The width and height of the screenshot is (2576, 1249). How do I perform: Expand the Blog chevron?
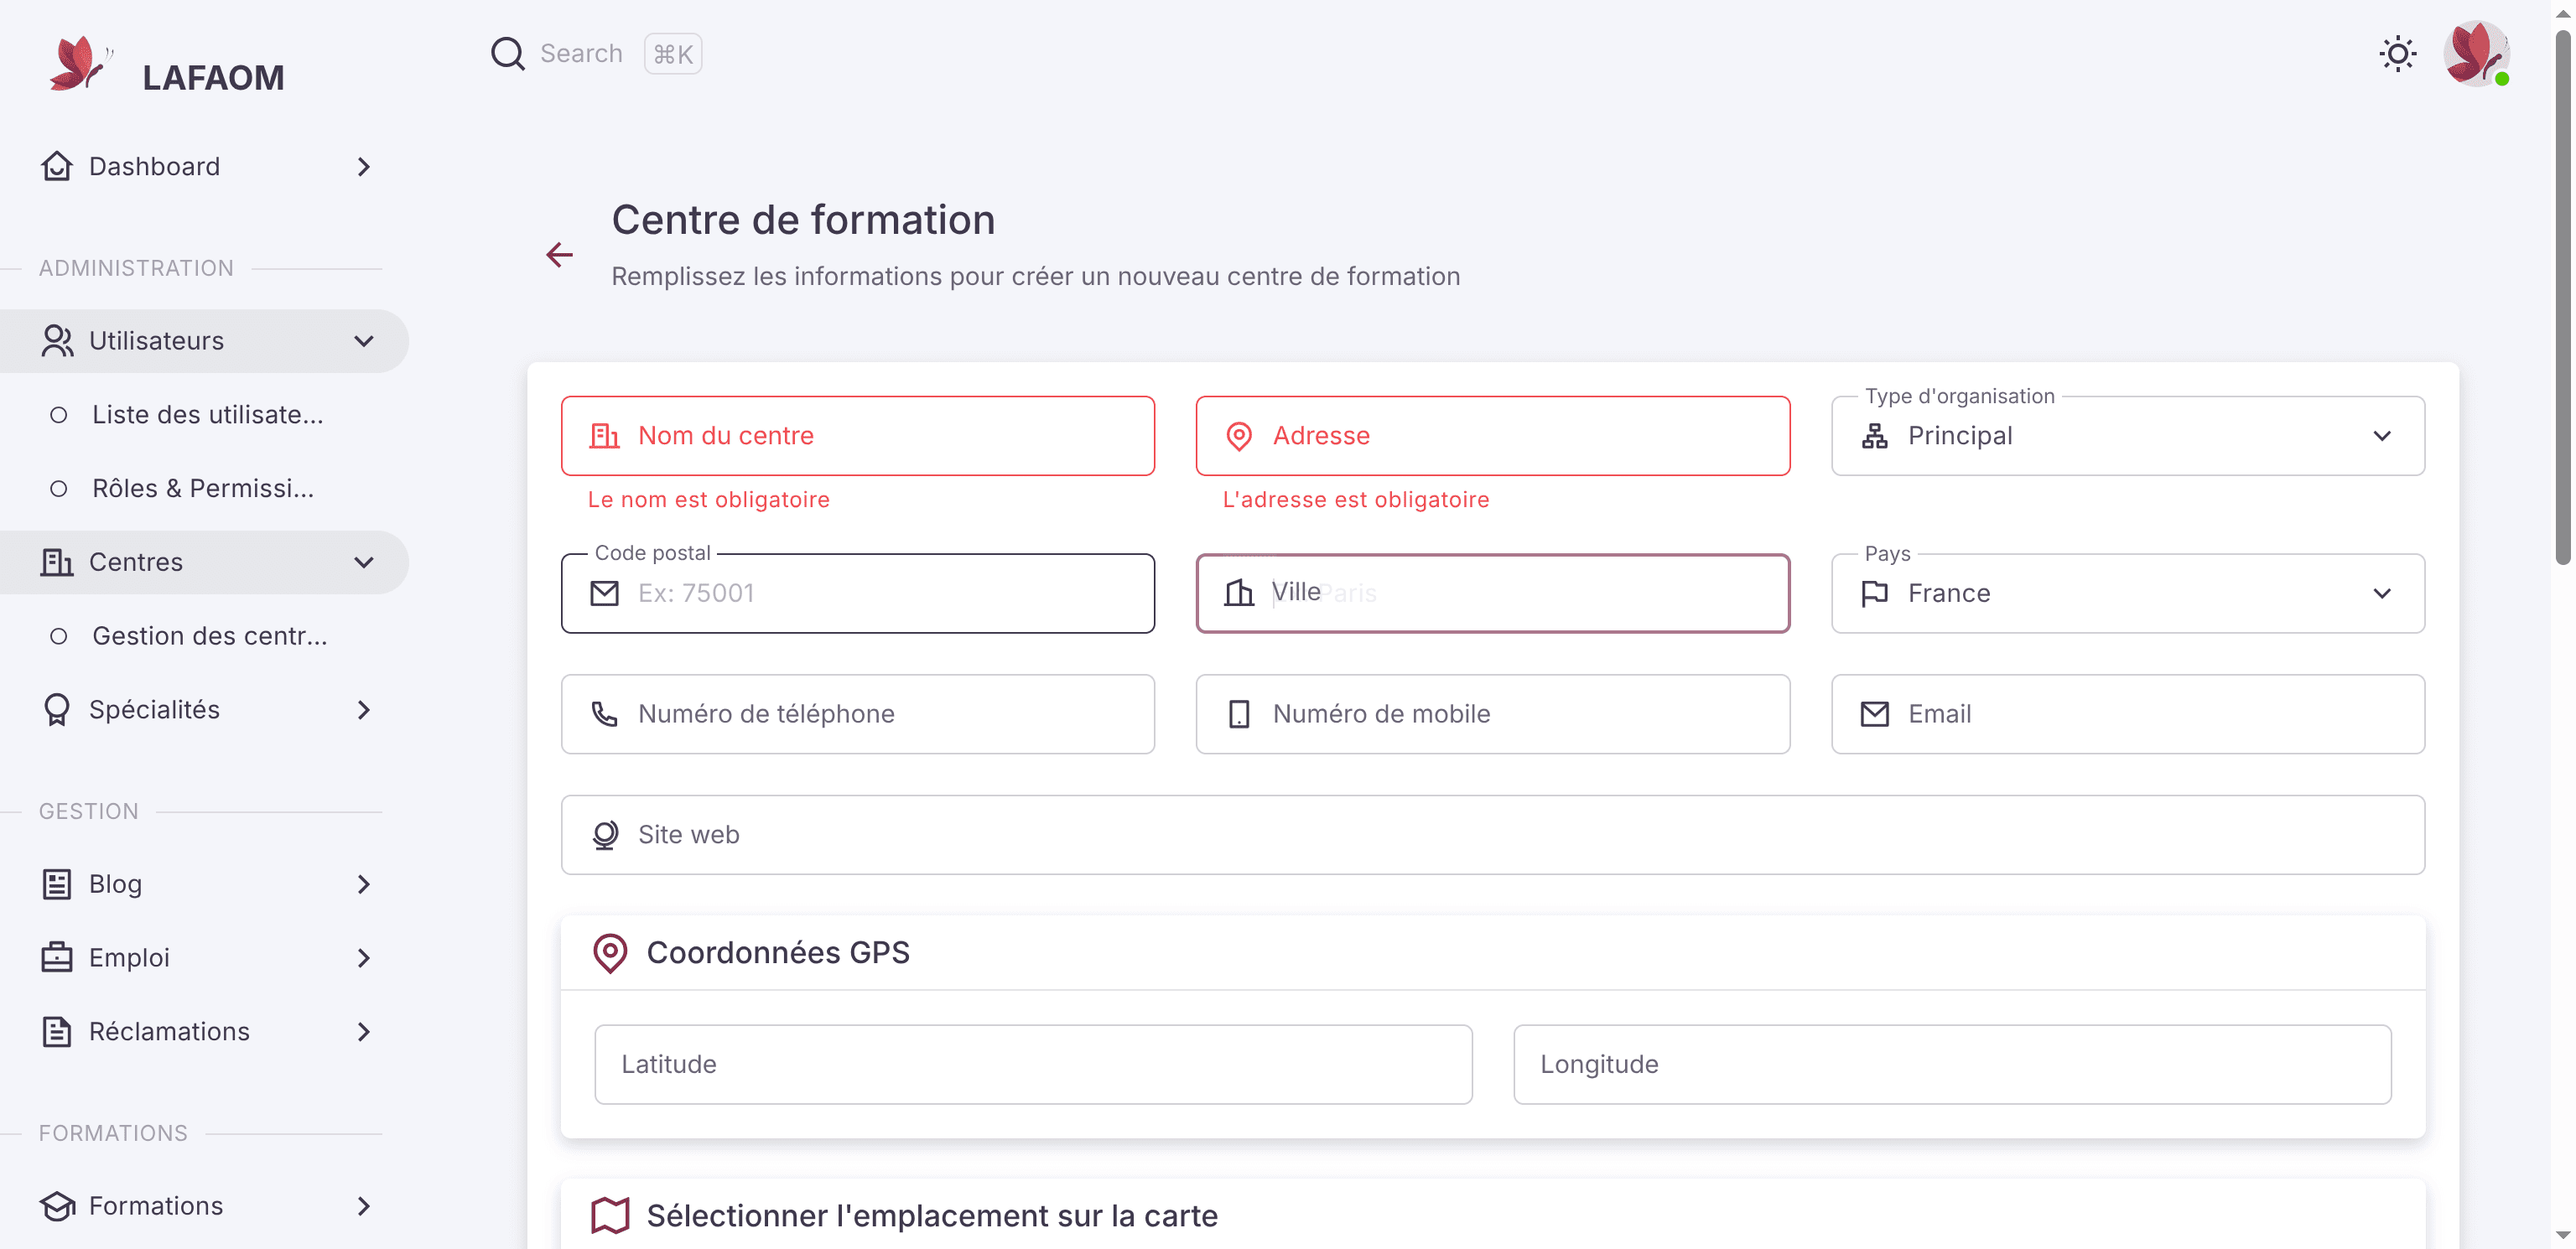364,884
